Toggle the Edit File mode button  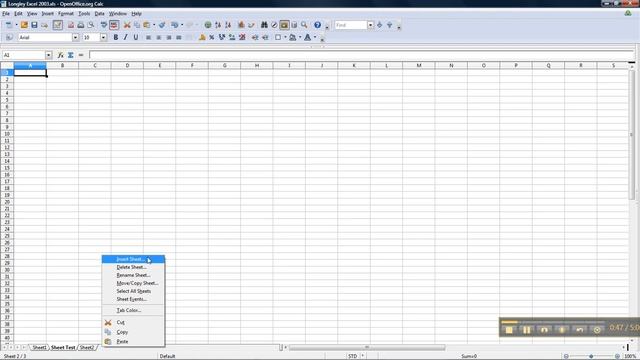[x=58, y=25]
